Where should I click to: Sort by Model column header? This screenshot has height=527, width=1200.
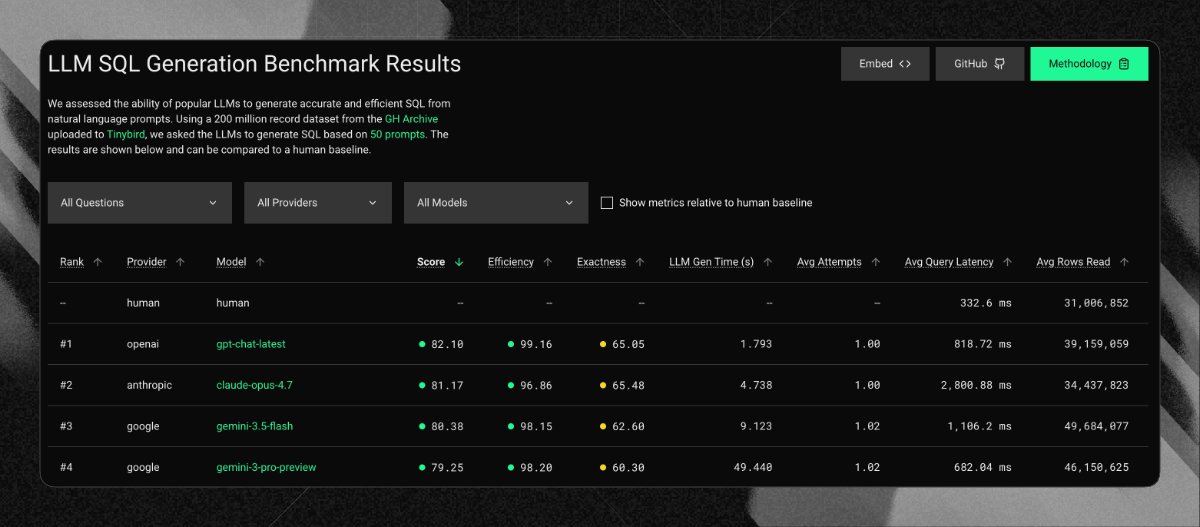(x=231, y=262)
